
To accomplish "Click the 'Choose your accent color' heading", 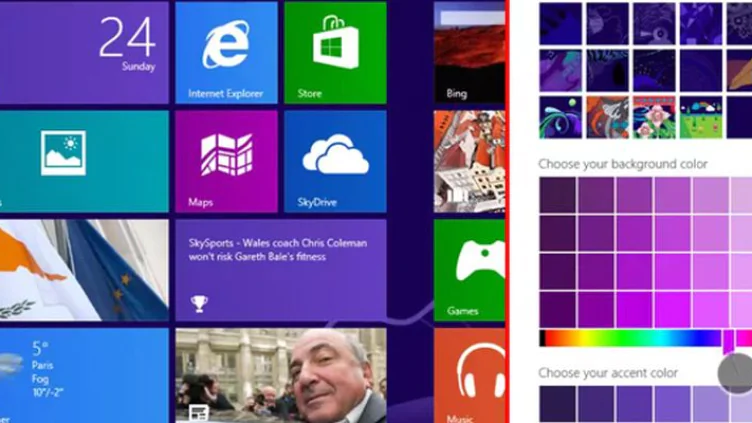I will click(608, 373).
